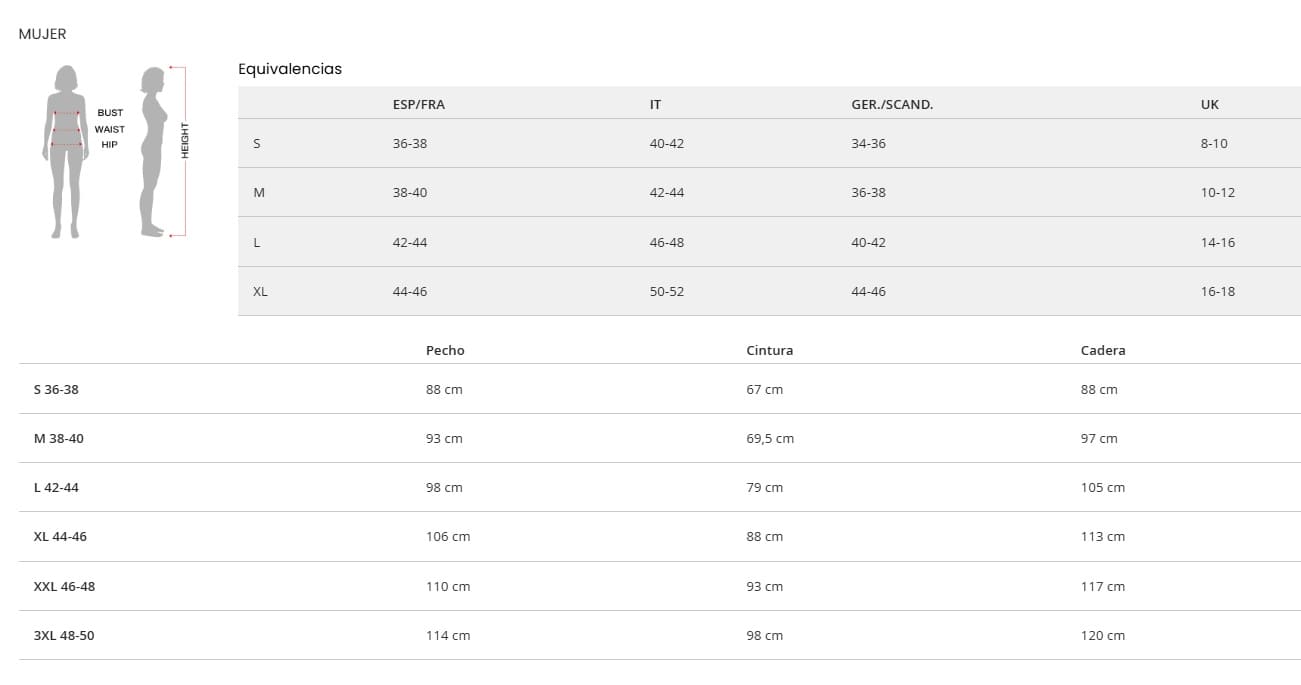Click the 120 cm hip measurement
1301x685 pixels.
[1102, 635]
